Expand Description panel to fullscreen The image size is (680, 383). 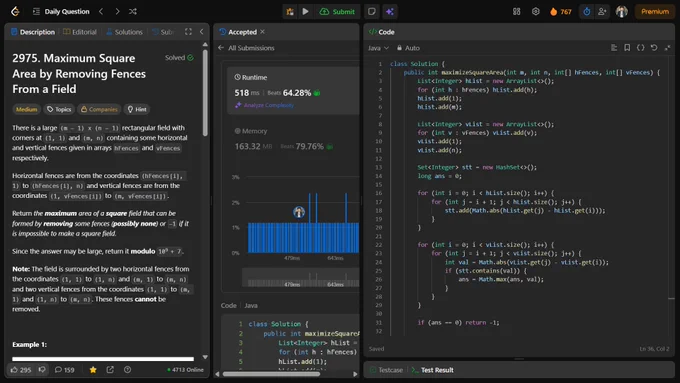coord(188,32)
